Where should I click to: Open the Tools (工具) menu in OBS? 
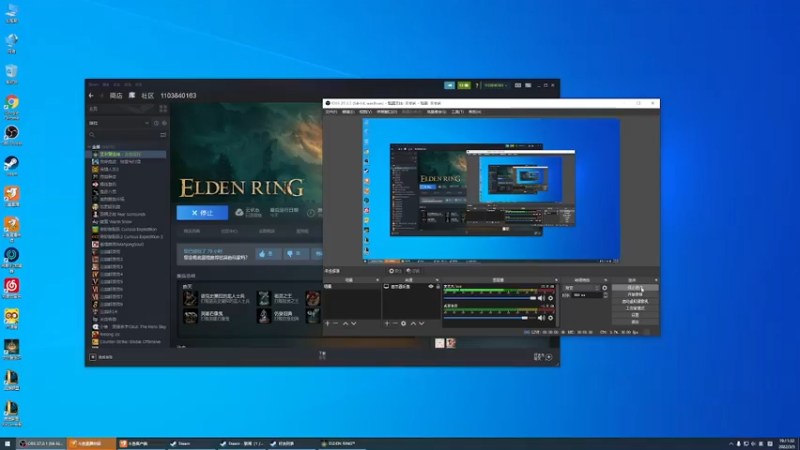pyautogui.click(x=457, y=112)
